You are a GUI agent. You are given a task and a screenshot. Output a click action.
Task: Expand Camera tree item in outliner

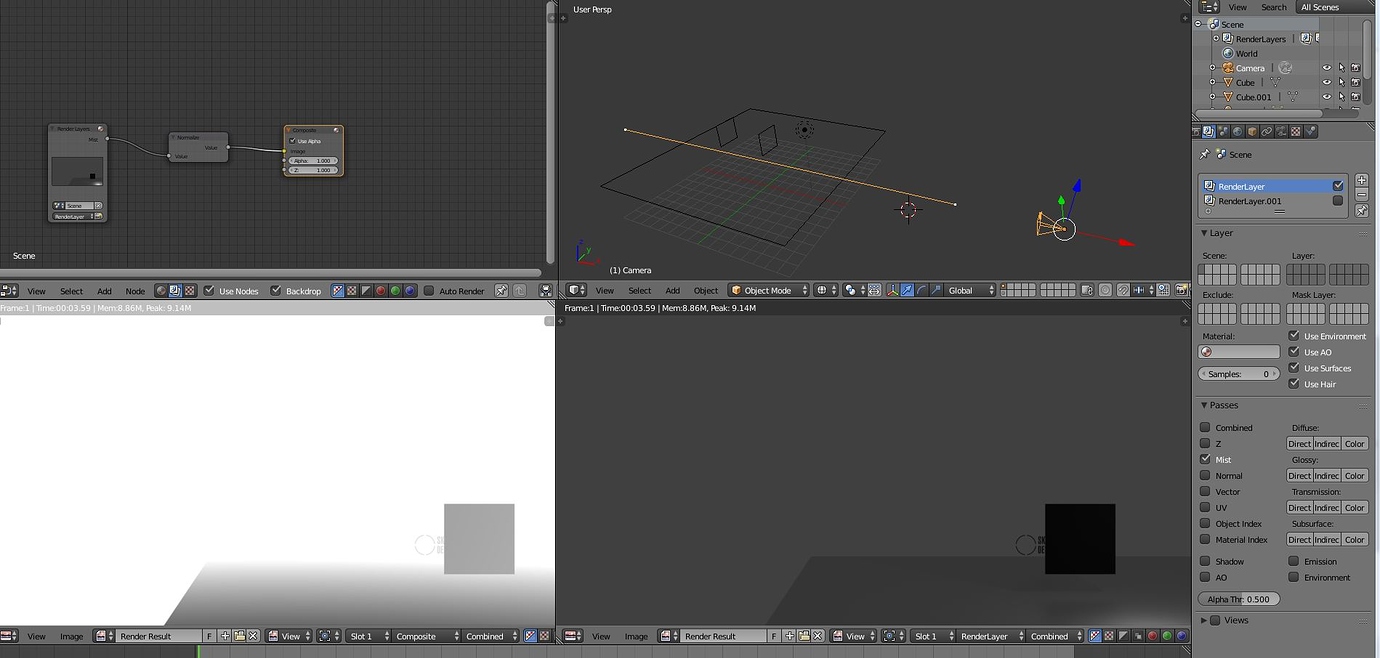click(1212, 68)
